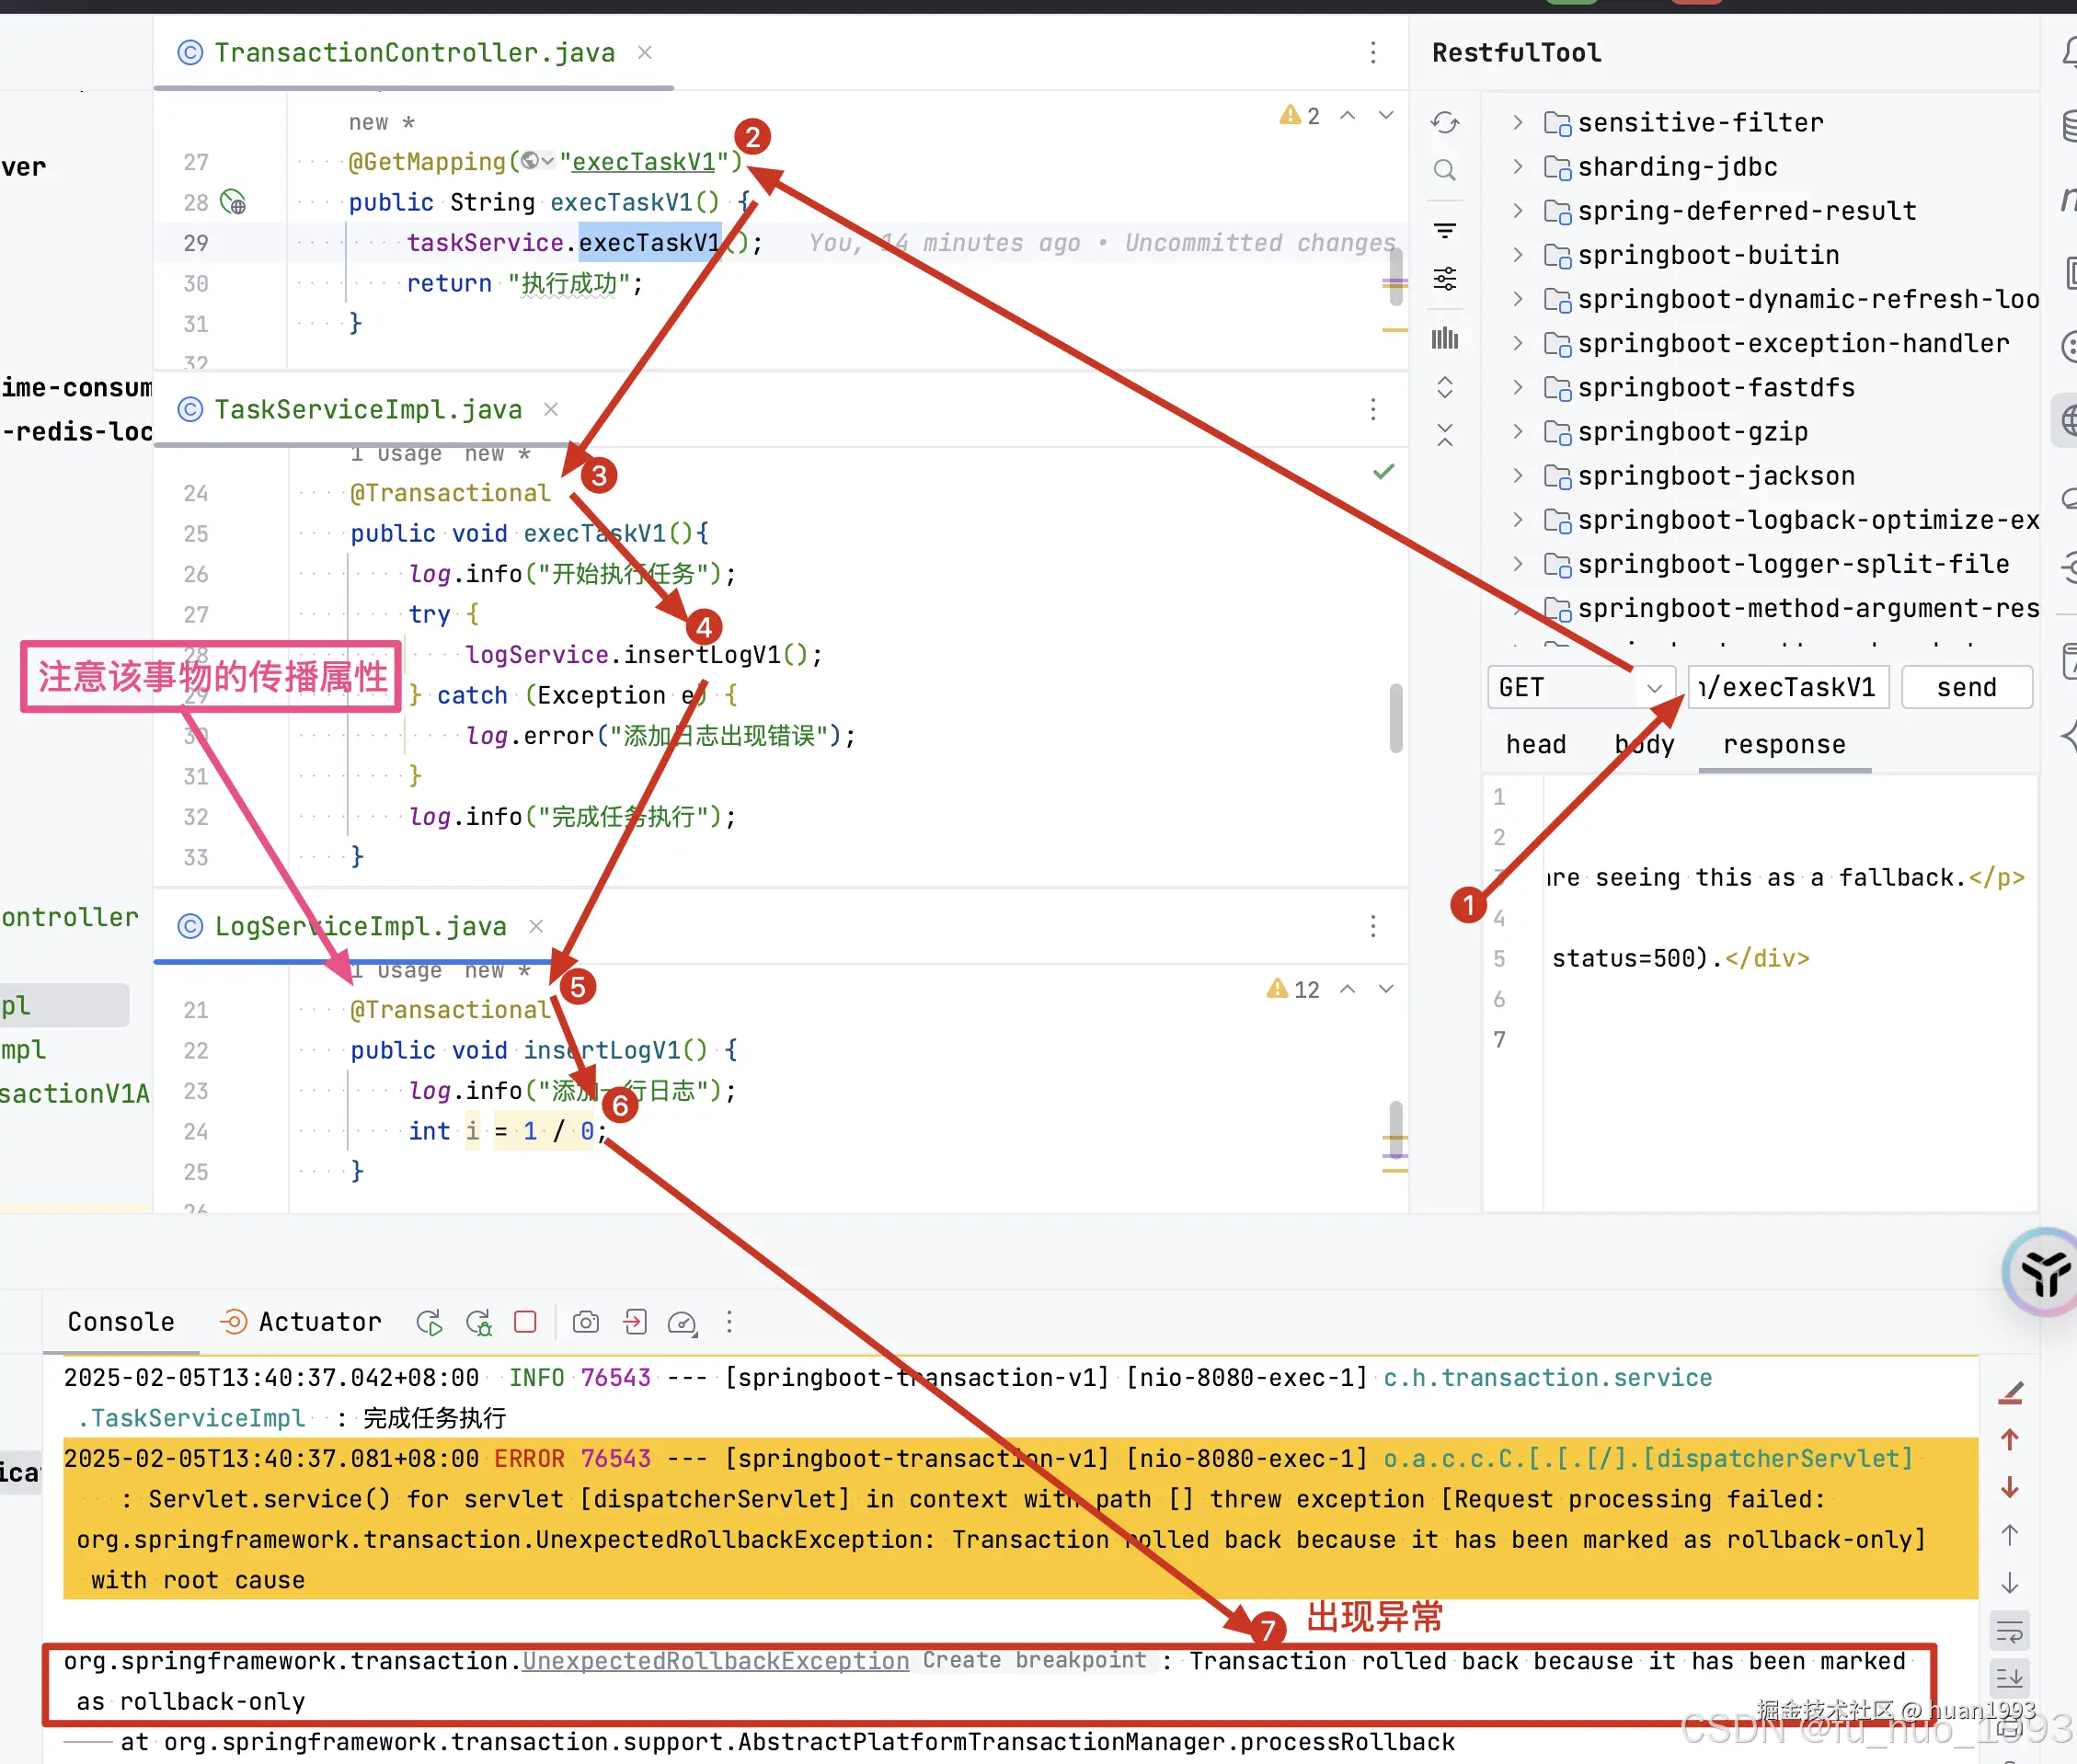Click the RestfulTool search icon
Image resolution: width=2077 pixels, height=1764 pixels.
point(1444,170)
